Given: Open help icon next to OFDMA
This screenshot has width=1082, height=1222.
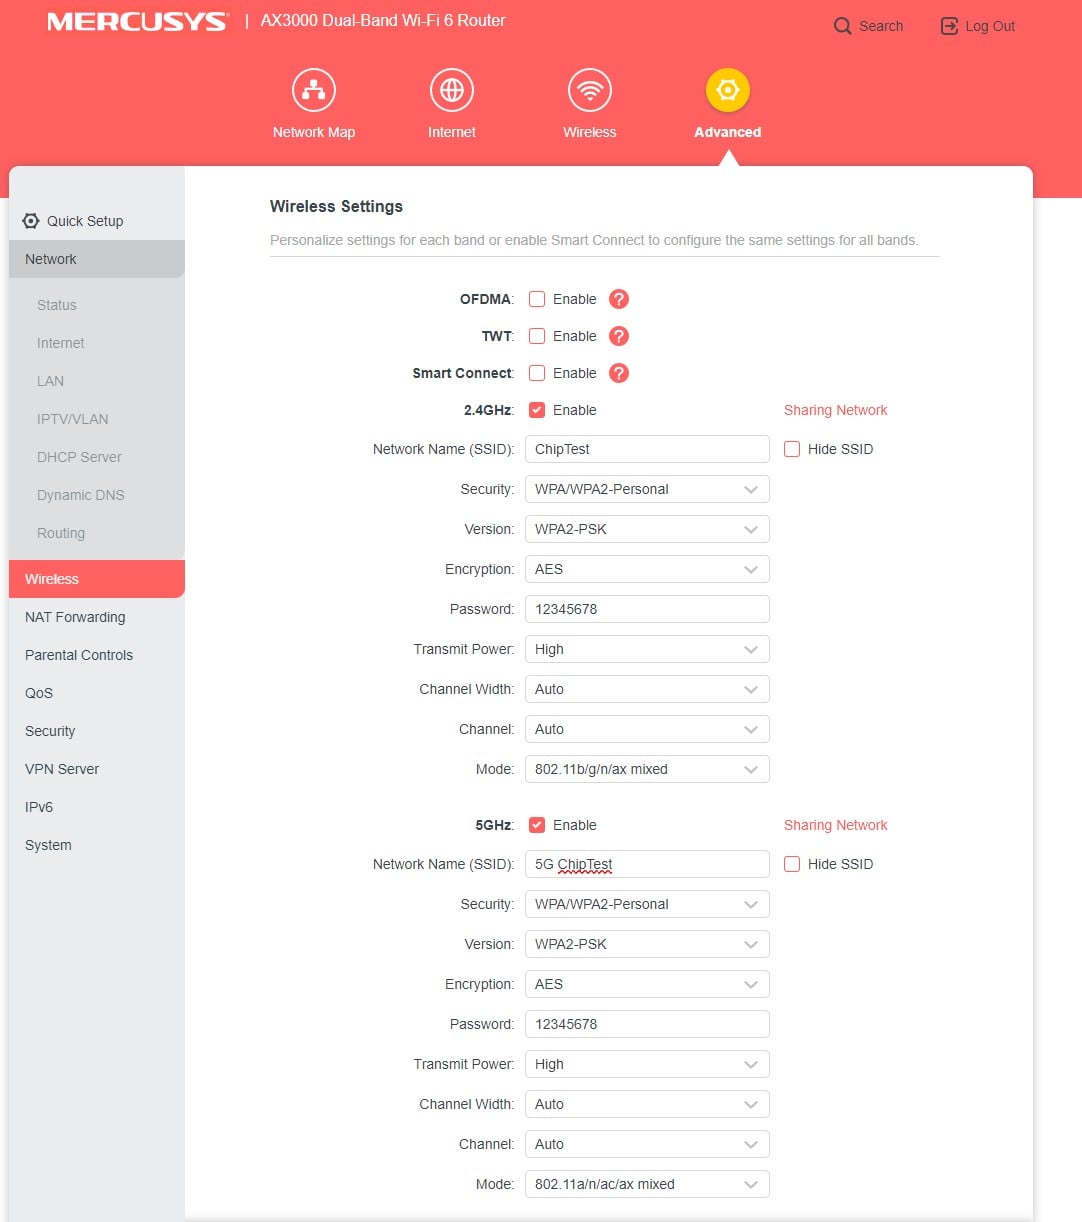Looking at the screenshot, I should click(619, 299).
